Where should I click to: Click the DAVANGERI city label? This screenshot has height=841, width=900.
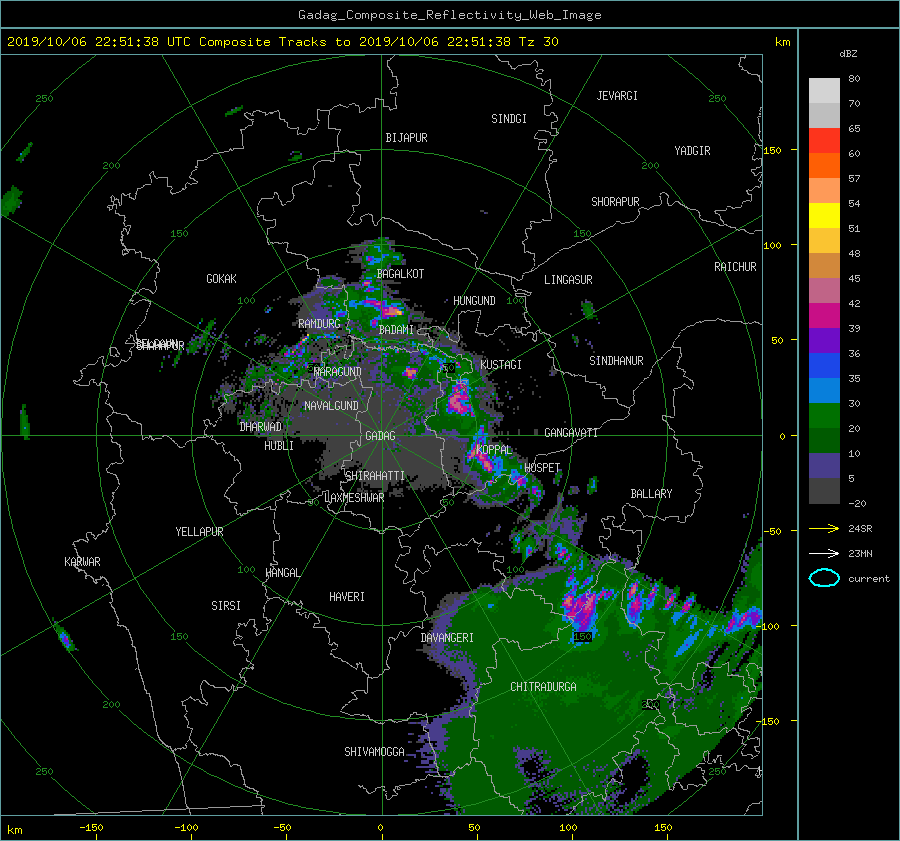coord(447,638)
